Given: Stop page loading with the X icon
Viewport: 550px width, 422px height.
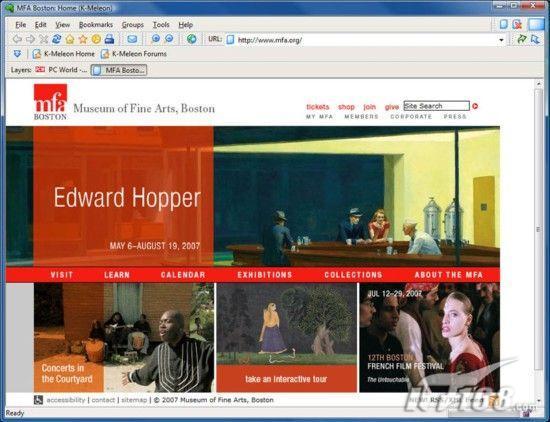Looking at the screenshot, I should [x=43, y=39].
